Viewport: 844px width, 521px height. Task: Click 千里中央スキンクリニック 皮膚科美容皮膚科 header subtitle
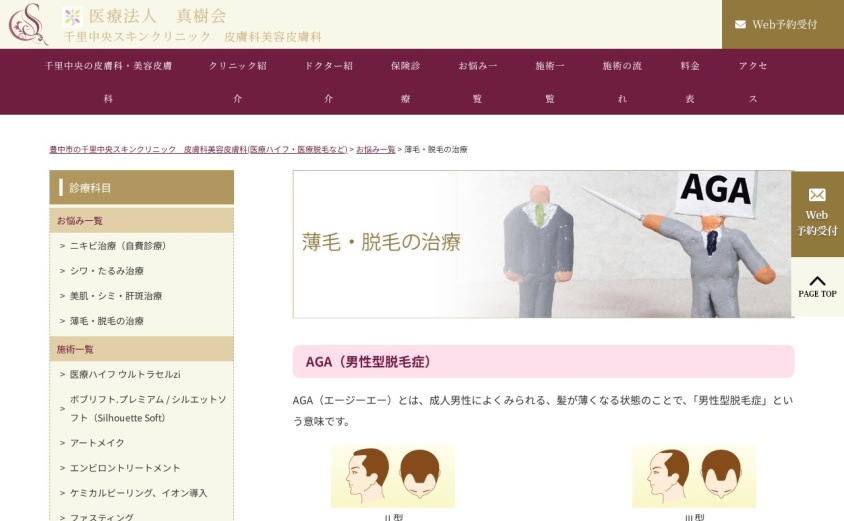tap(193, 37)
